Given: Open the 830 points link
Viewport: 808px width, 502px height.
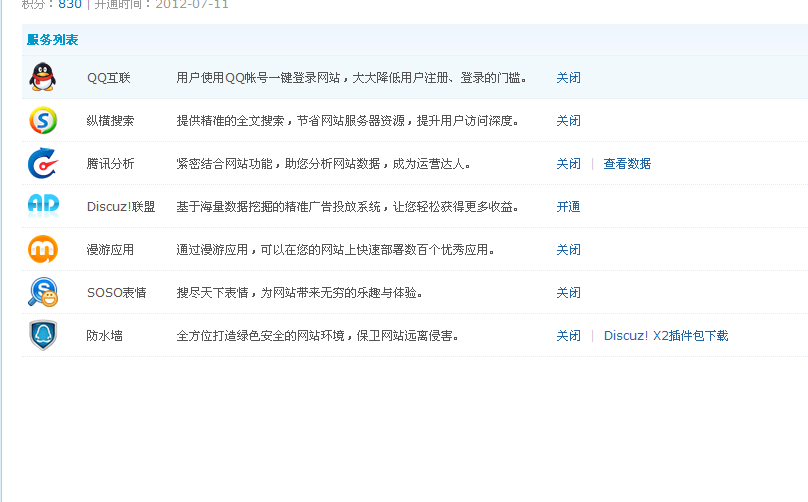Looking at the screenshot, I should (70, 4).
